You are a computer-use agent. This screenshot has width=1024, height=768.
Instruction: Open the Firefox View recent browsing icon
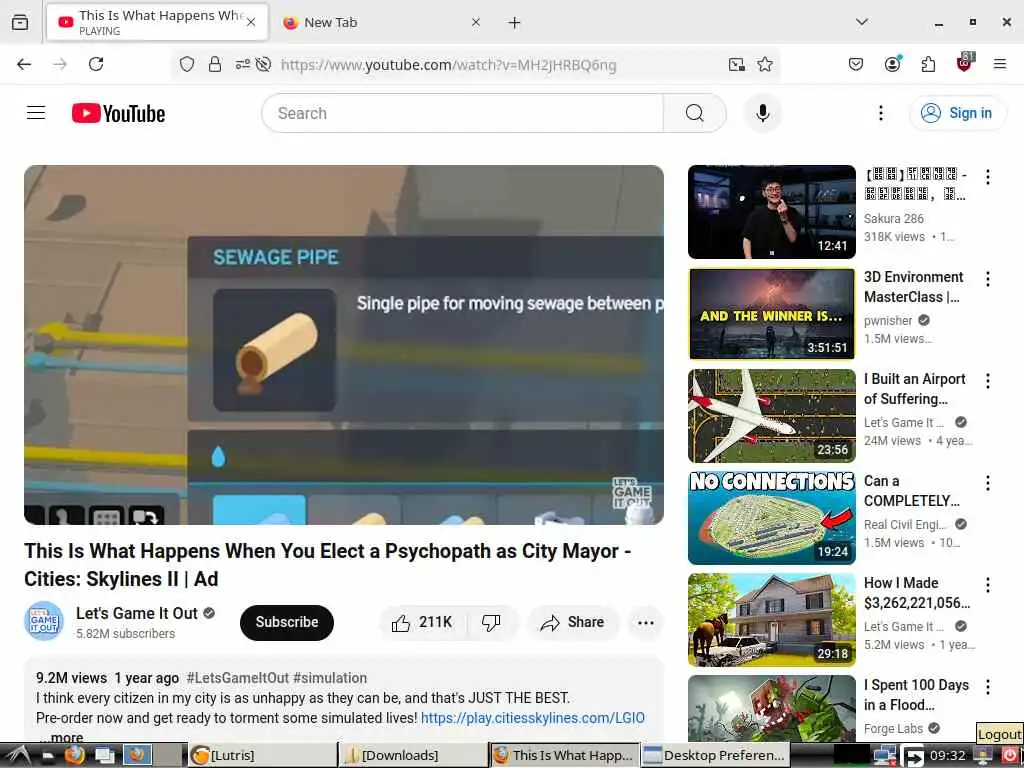(20, 23)
